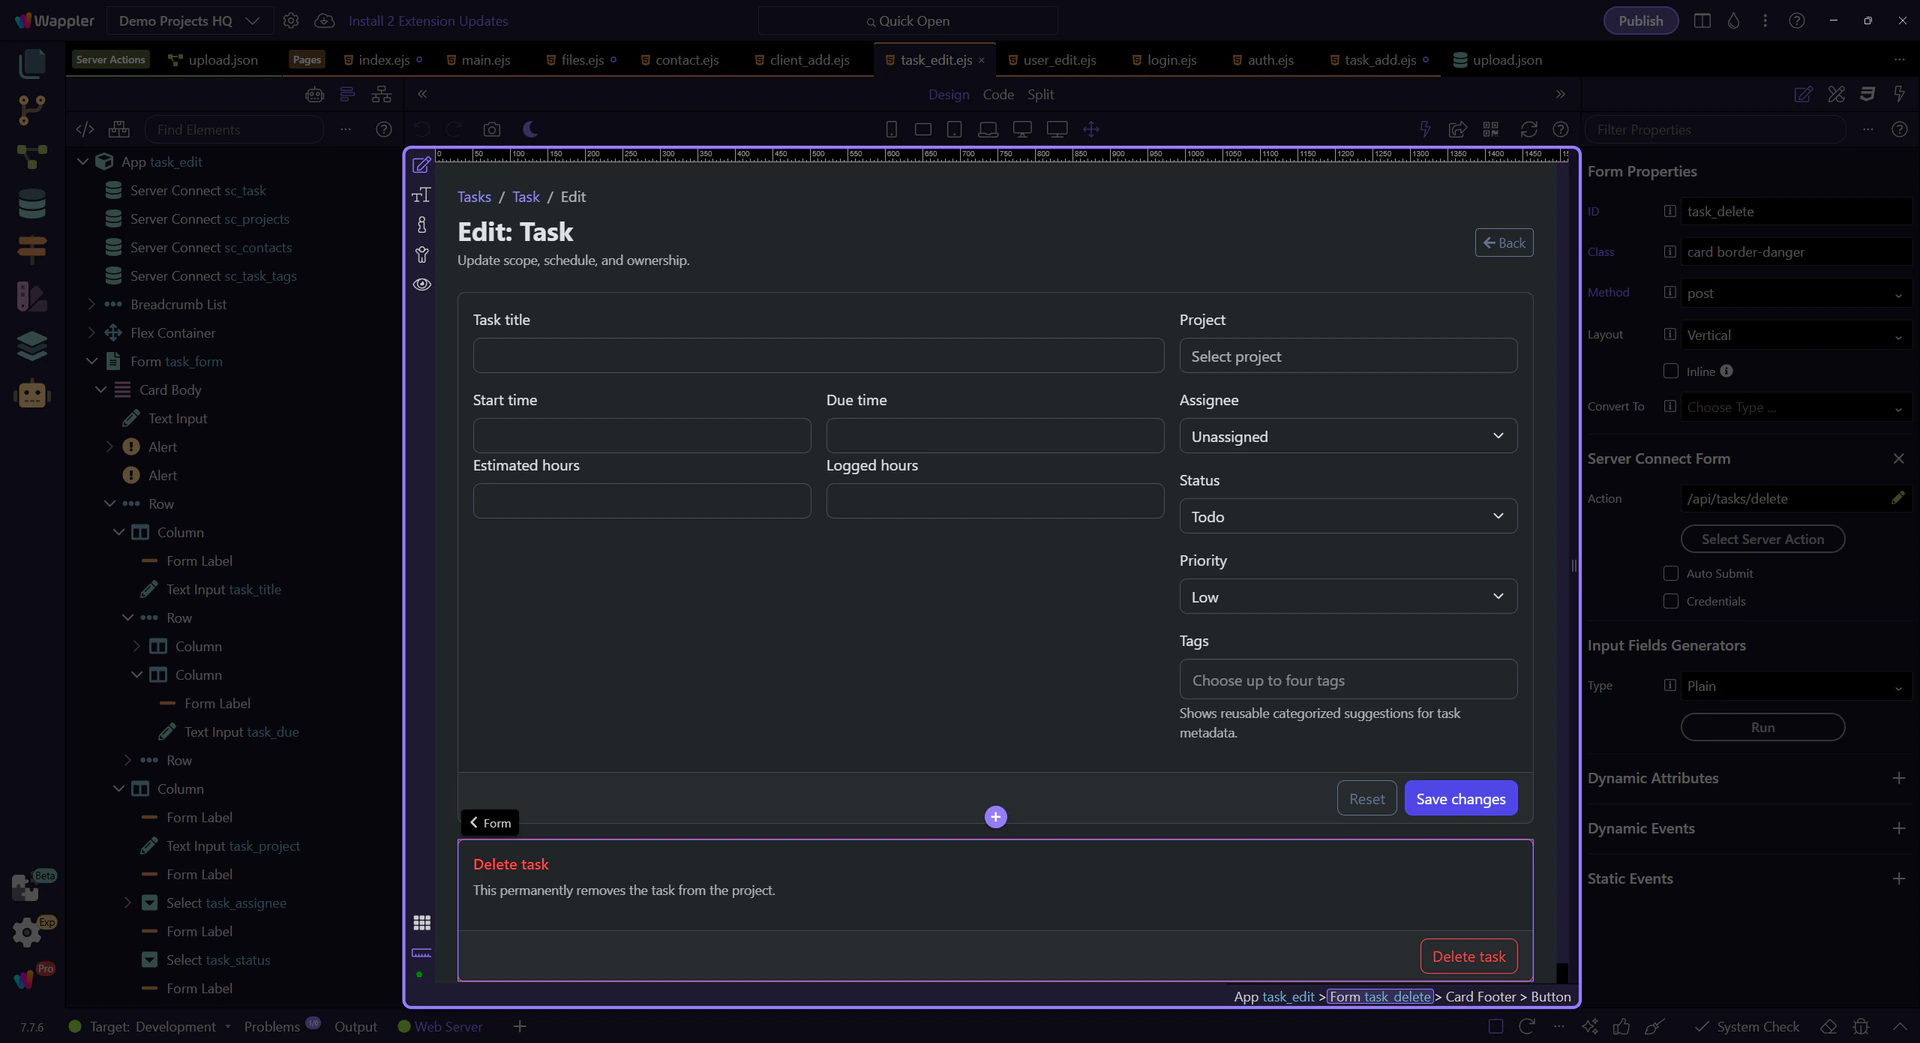Click the Select Server Action button
This screenshot has width=1920, height=1043.
(1762, 539)
